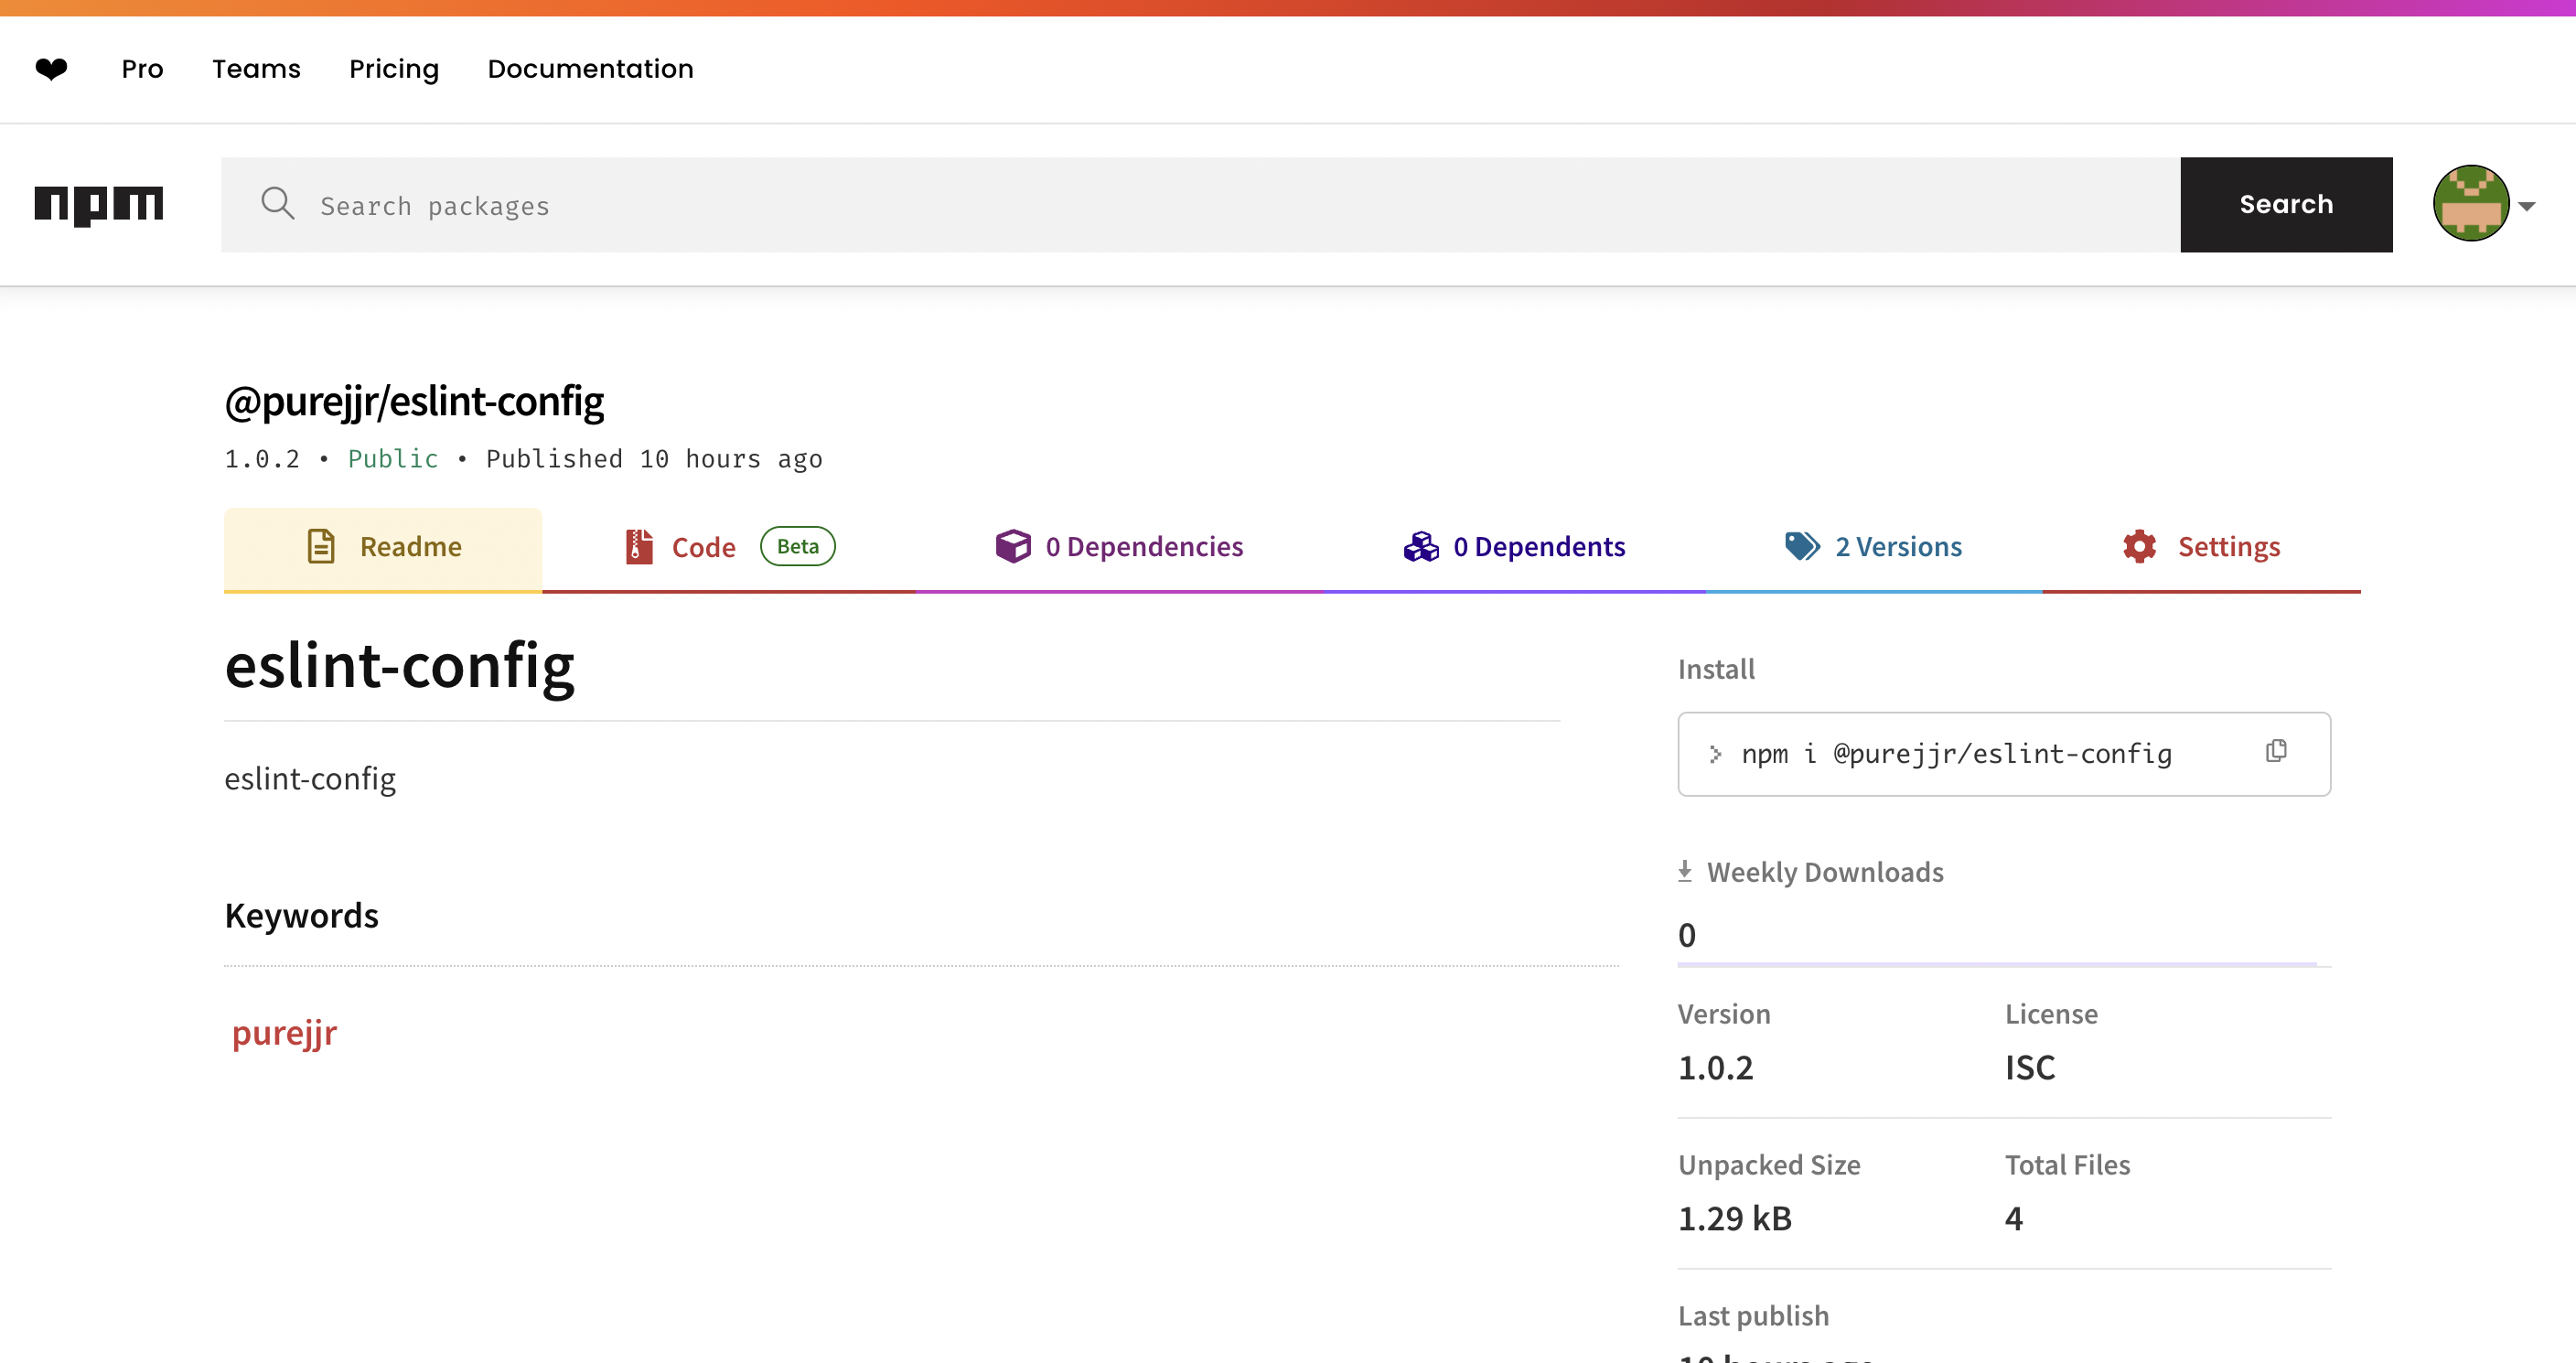This screenshot has height=1363, width=2576.
Task: Focus the Search packages input field
Action: coord(1200,205)
